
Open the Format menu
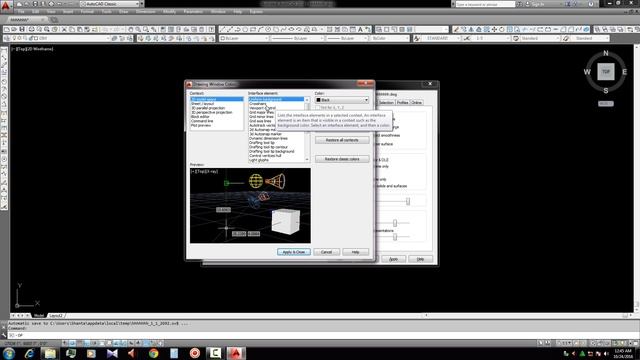click(x=87, y=12)
